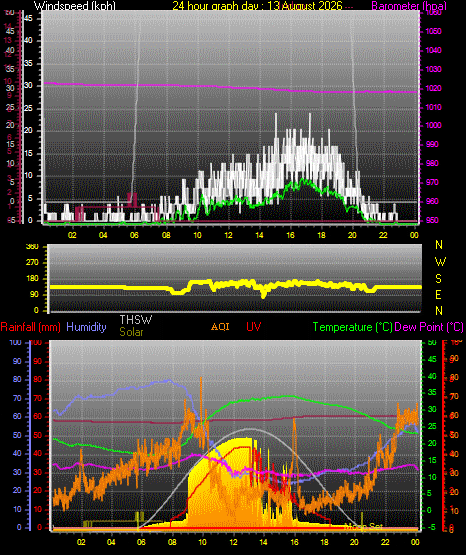
Task: Click green 35 on the temperature axis
Action: 432,393
